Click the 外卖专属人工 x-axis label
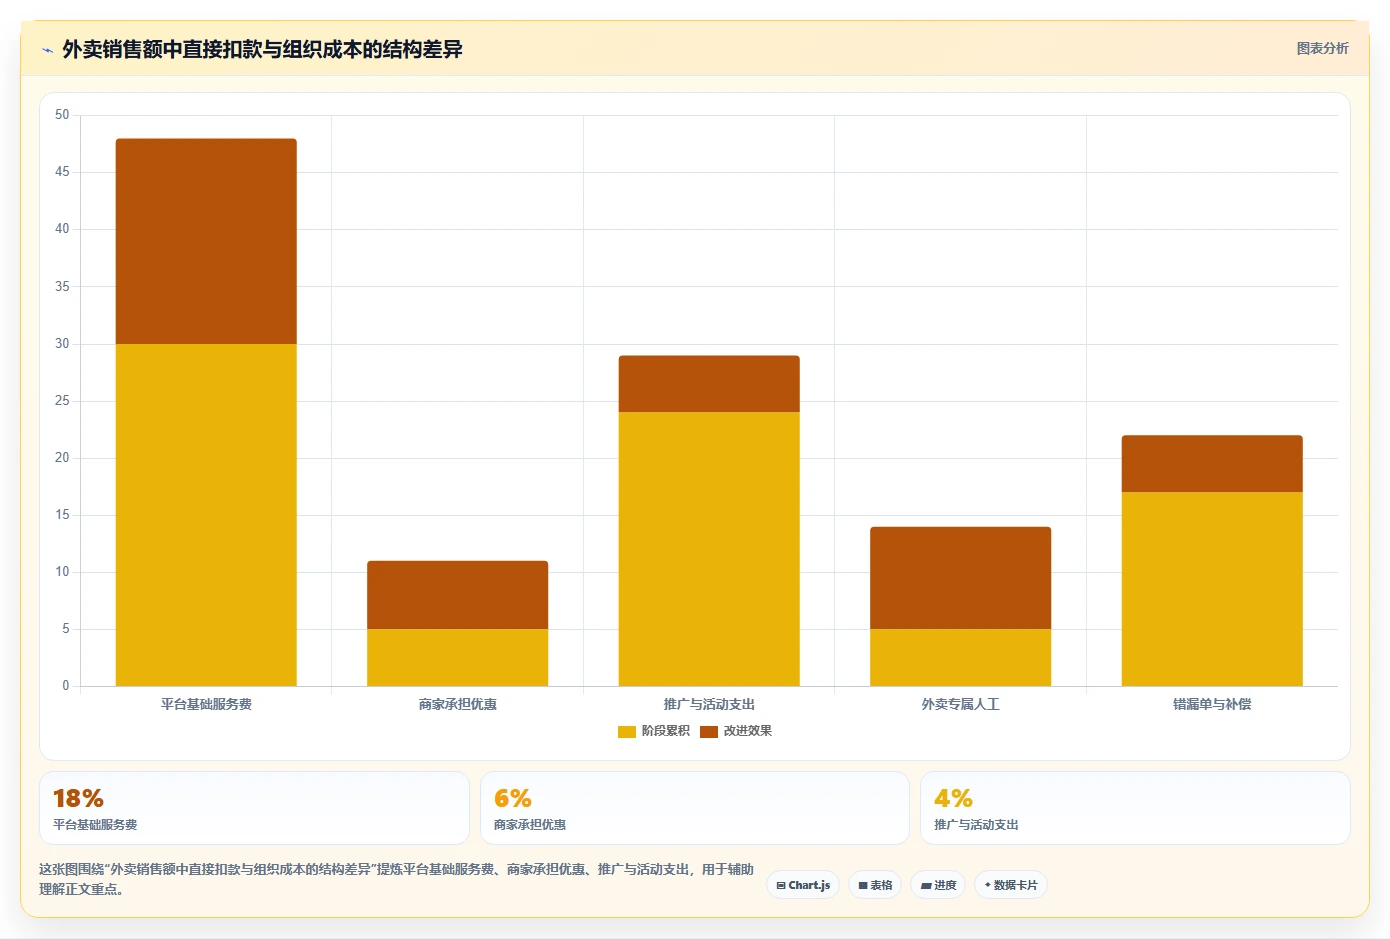 [x=961, y=705]
